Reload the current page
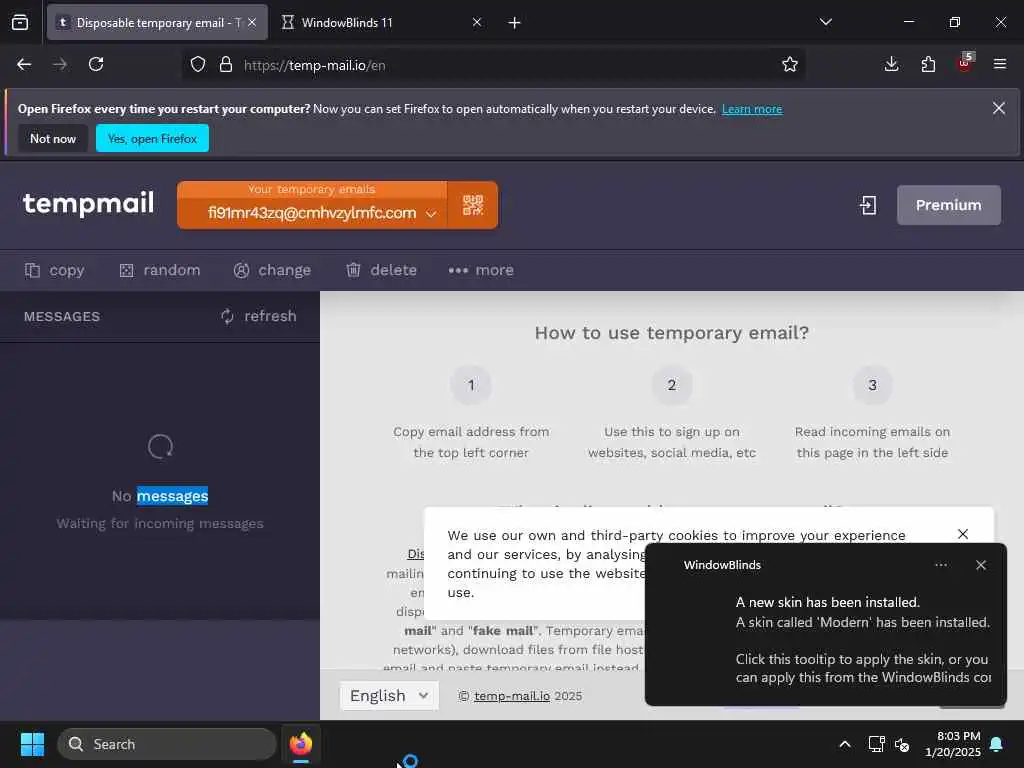The height and width of the screenshot is (768, 1024). pyautogui.click(x=96, y=64)
